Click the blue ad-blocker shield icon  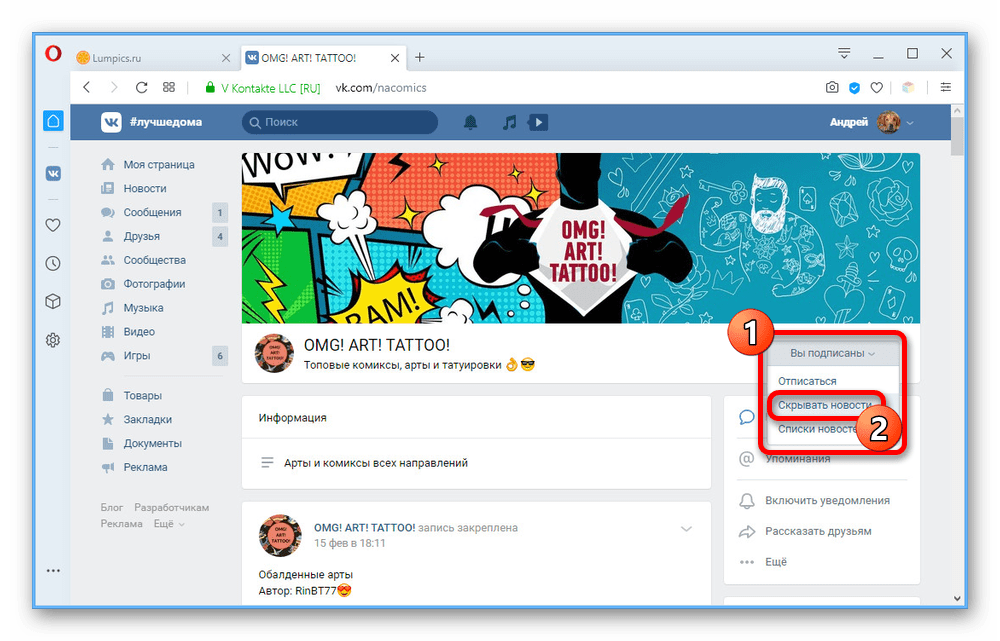[855, 88]
